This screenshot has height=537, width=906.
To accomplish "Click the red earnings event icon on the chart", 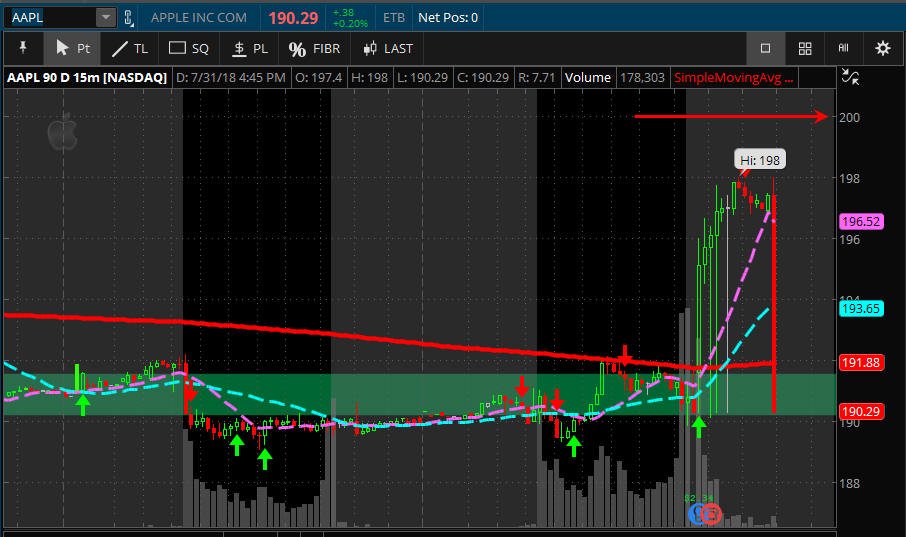I will point(713,513).
